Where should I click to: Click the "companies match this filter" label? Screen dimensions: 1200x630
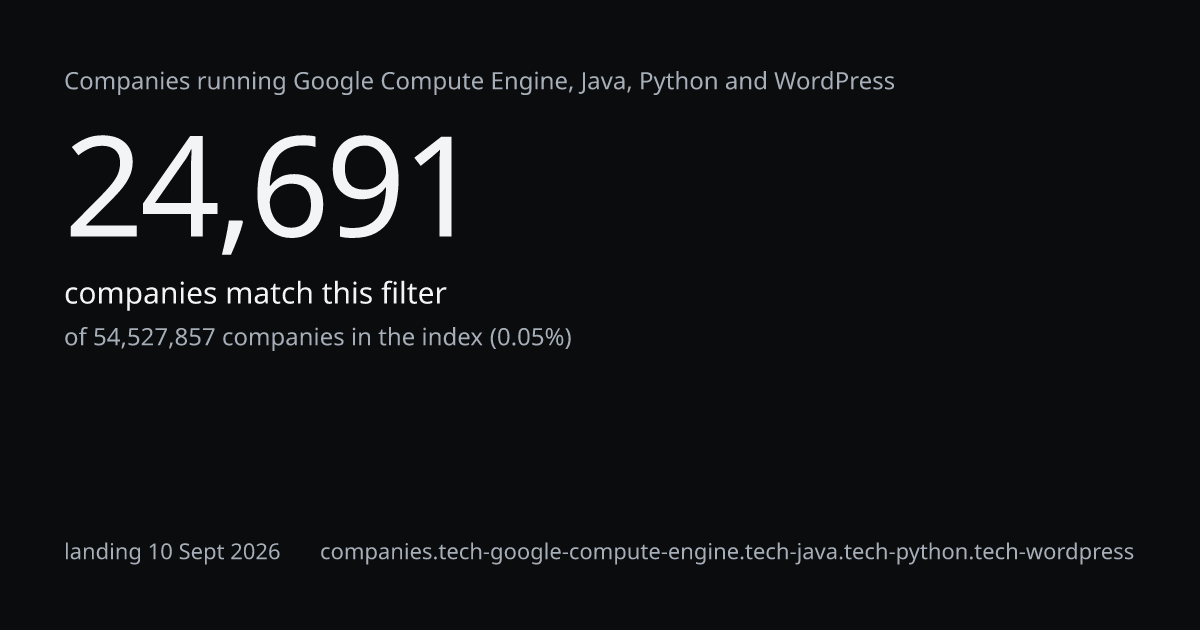point(255,294)
